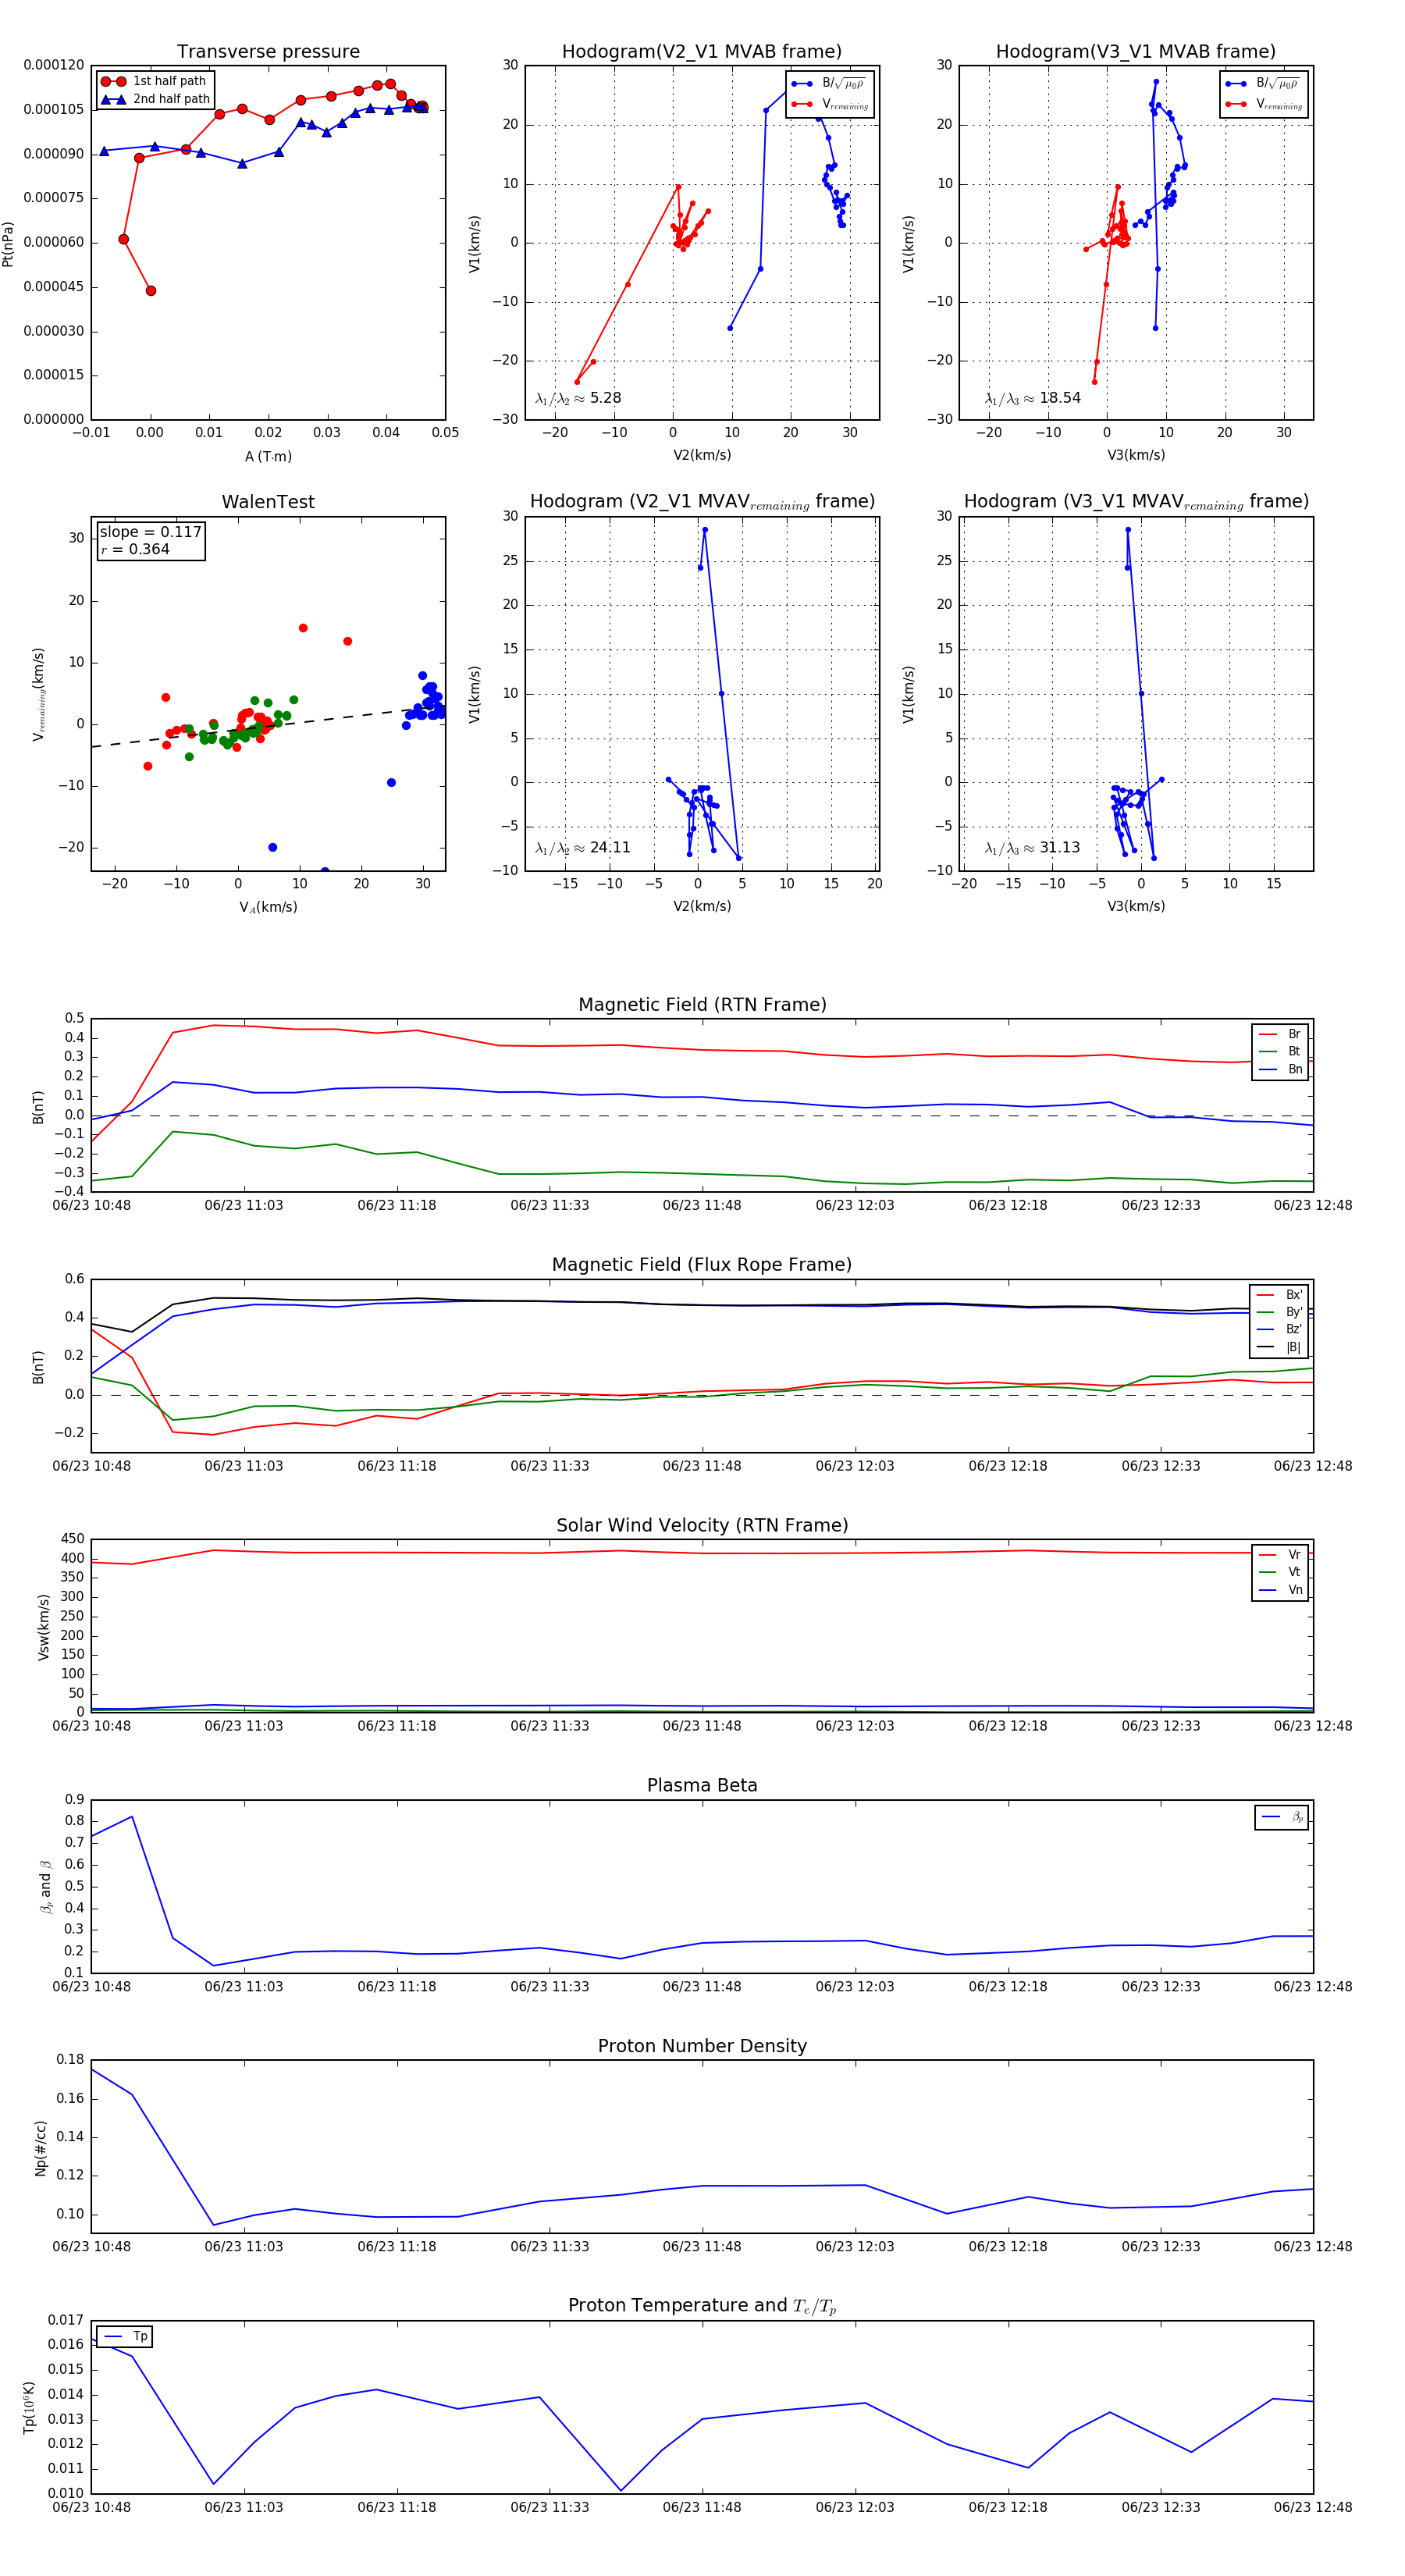The image size is (1405, 2576).
Task: Click the "Magnetic Field (Flux Rope Frame)" title
Action: click(702, 1265)
